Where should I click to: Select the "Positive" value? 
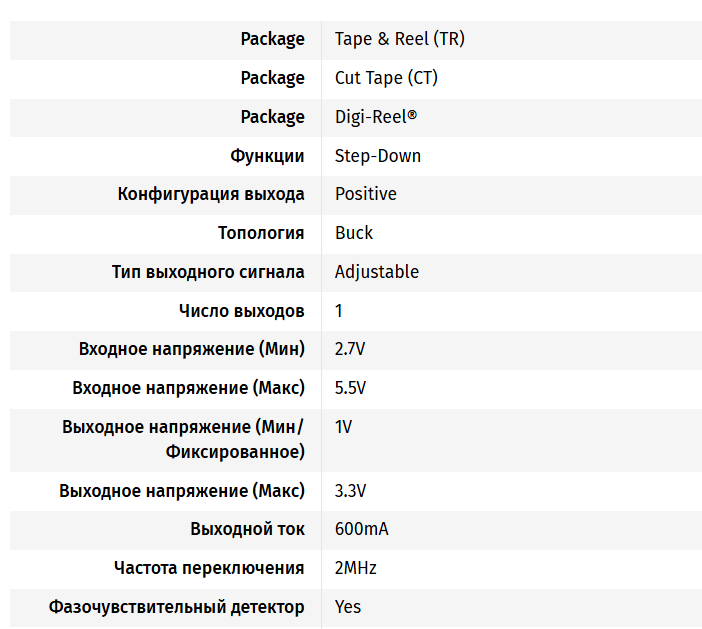coord(366,194)
